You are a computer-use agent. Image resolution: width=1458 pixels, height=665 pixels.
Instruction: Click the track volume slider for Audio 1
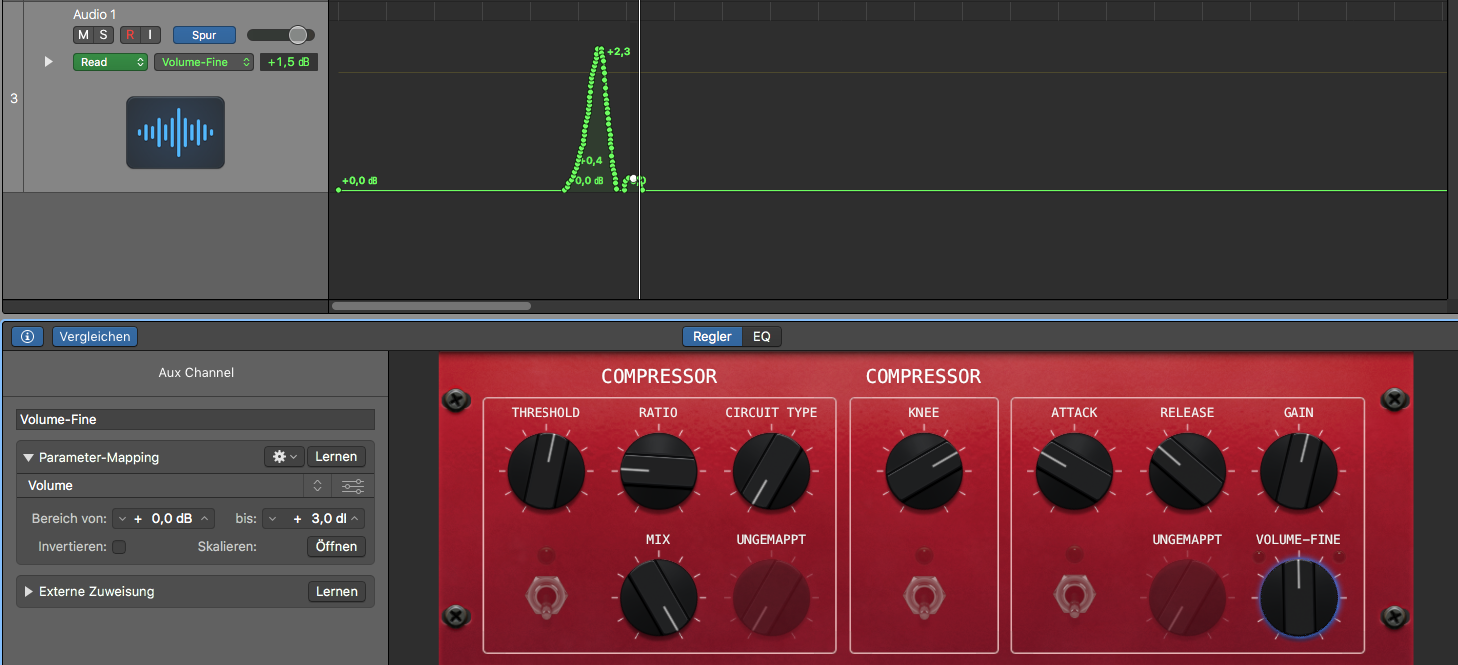(281, 35)
